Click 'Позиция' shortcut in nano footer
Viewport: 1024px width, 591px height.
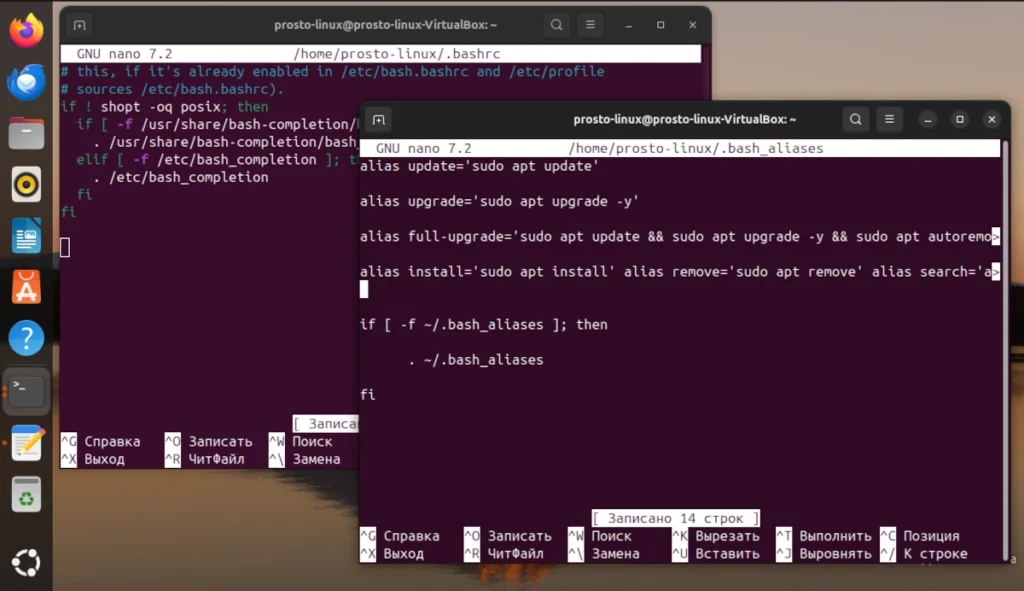pos(920,536)
